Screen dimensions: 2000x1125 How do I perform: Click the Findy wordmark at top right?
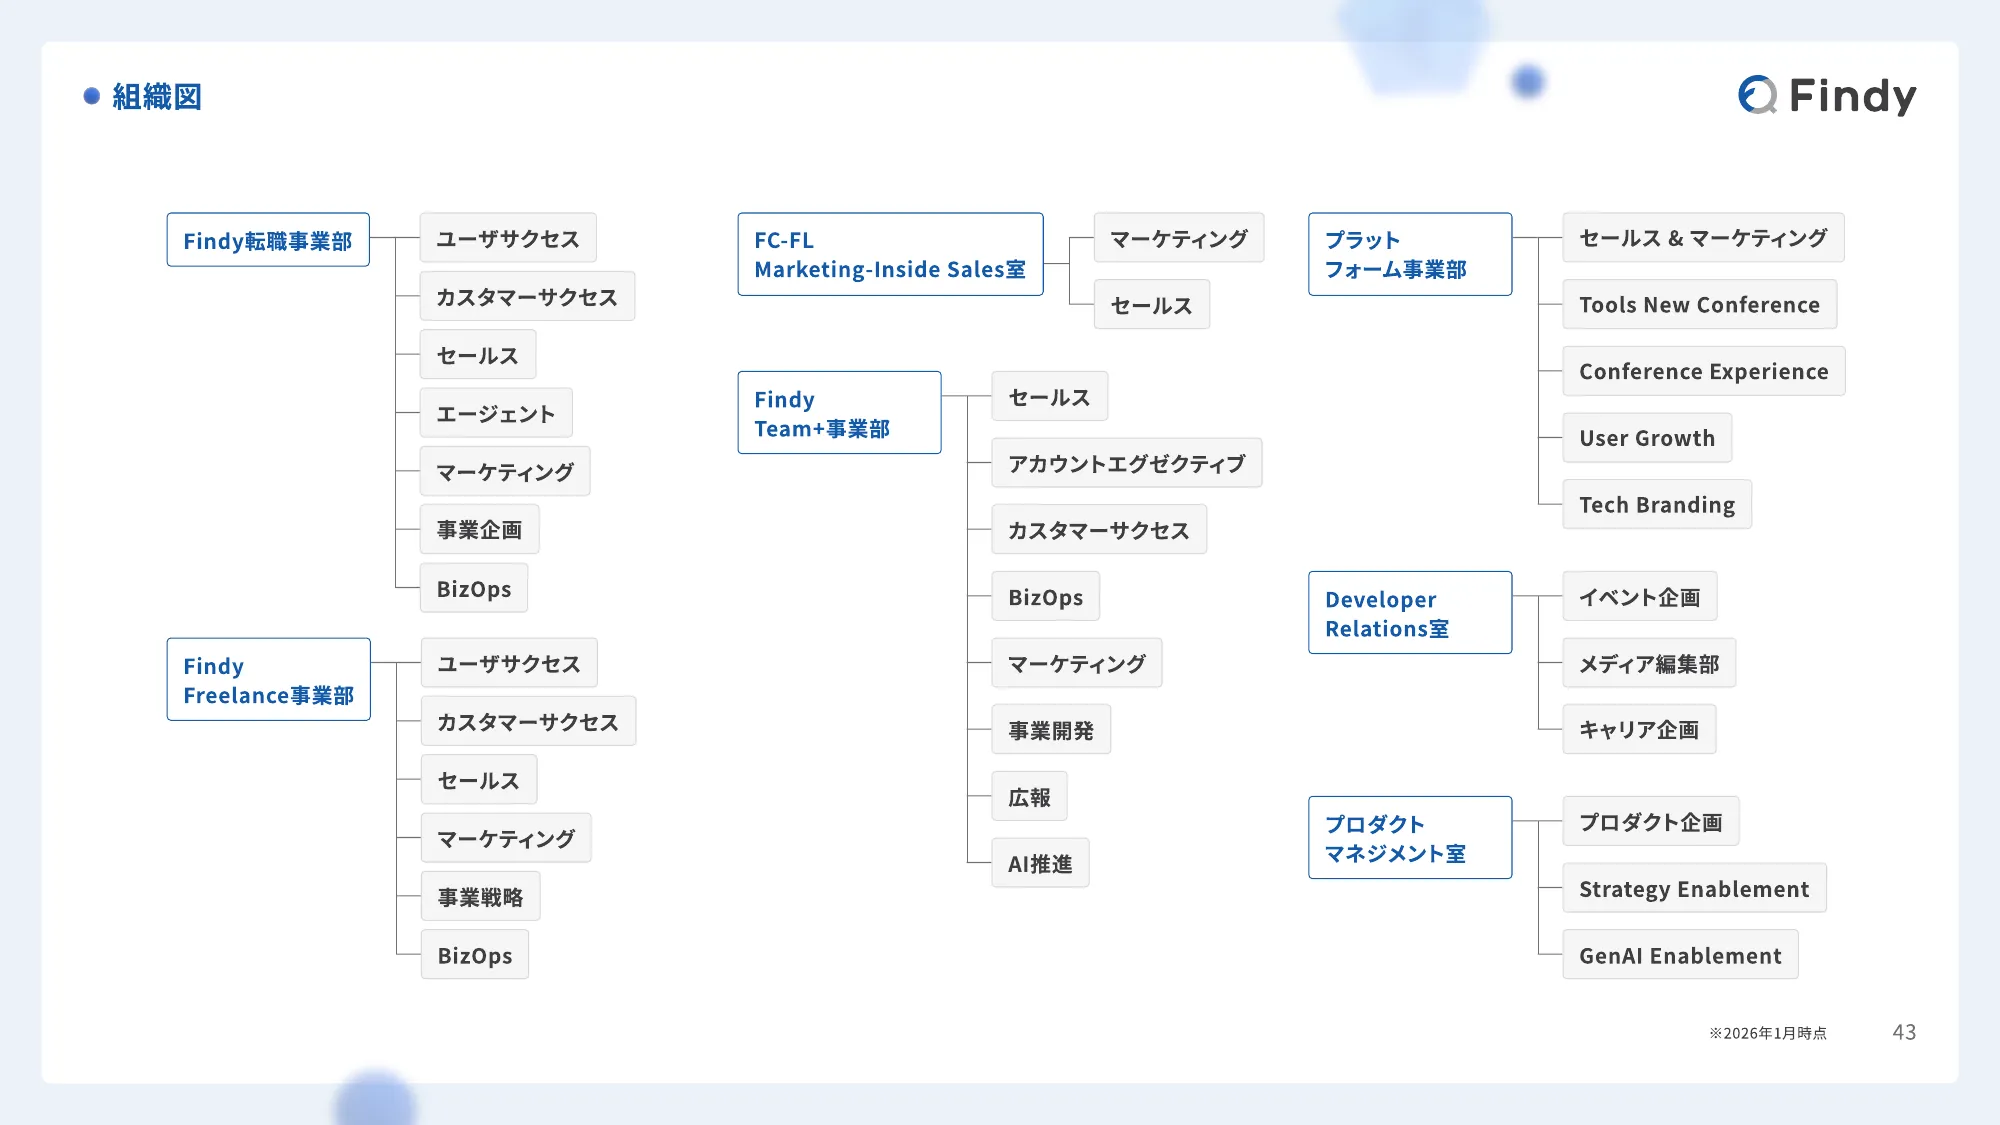click(1855, 95)
